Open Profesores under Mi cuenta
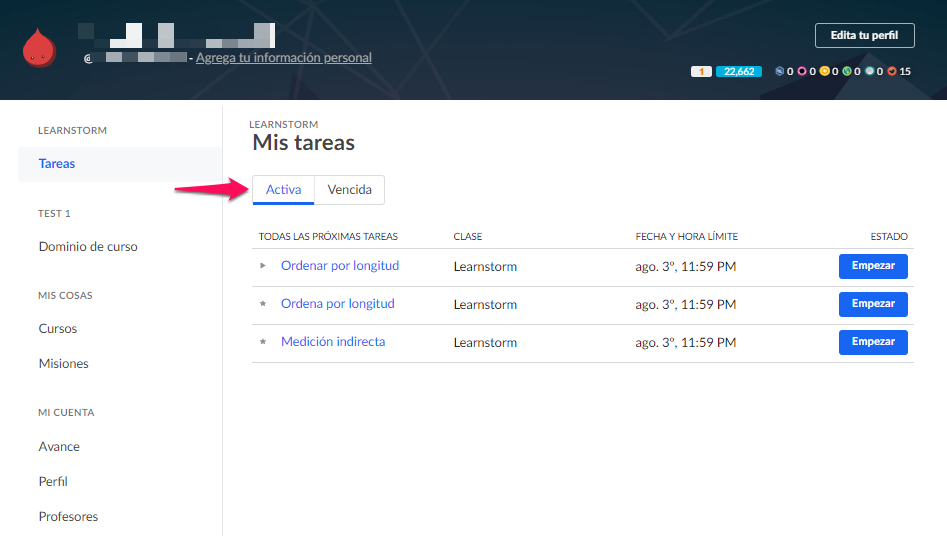Image resolution: width=947 pixels, height=536 pixels. [68, 517]
